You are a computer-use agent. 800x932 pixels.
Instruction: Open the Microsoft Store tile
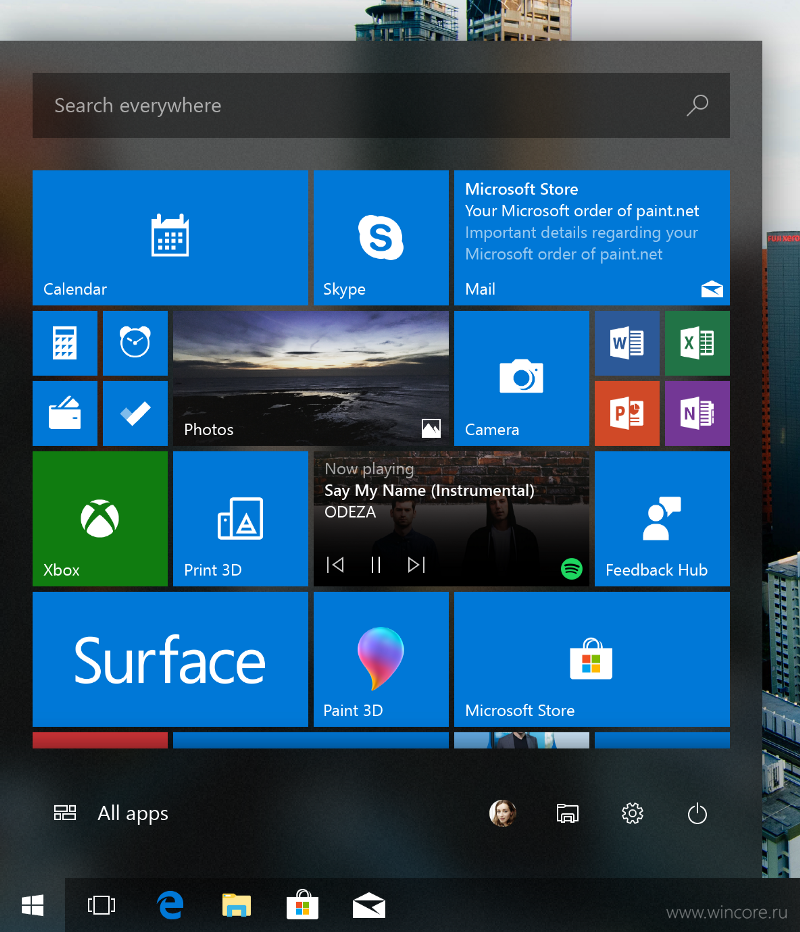point(592,659)
